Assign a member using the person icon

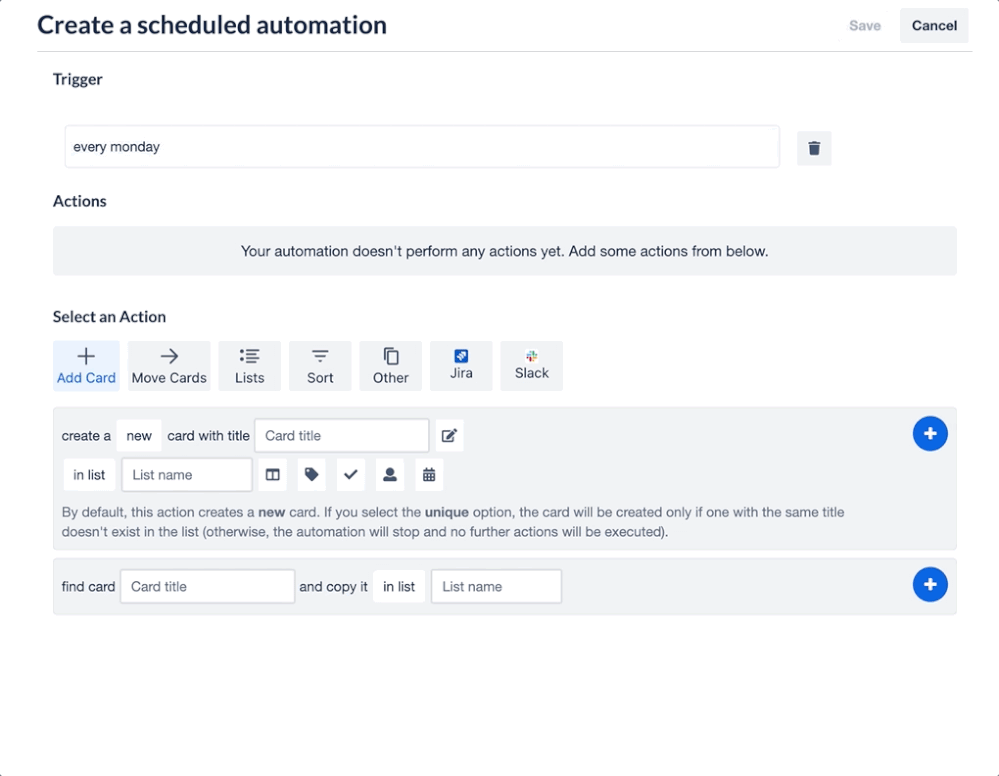pyautogui.click(x=390, y=475)
